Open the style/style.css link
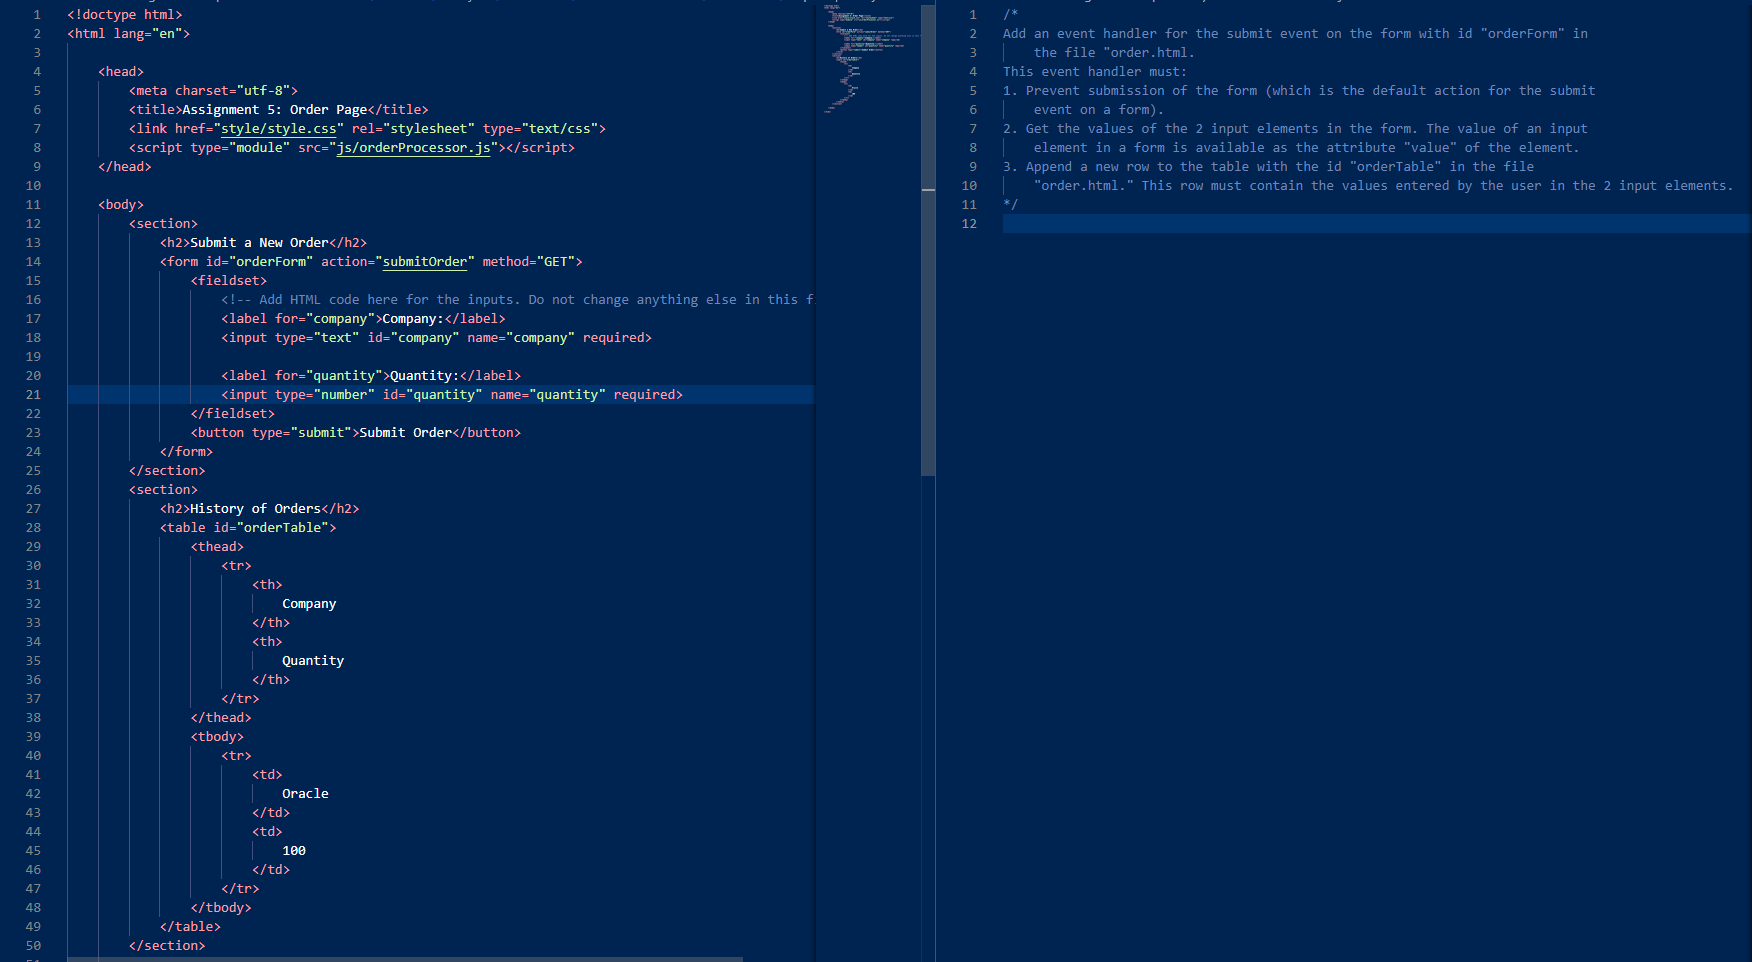The width and height of the screenshot is (1752, 962). 279,128
